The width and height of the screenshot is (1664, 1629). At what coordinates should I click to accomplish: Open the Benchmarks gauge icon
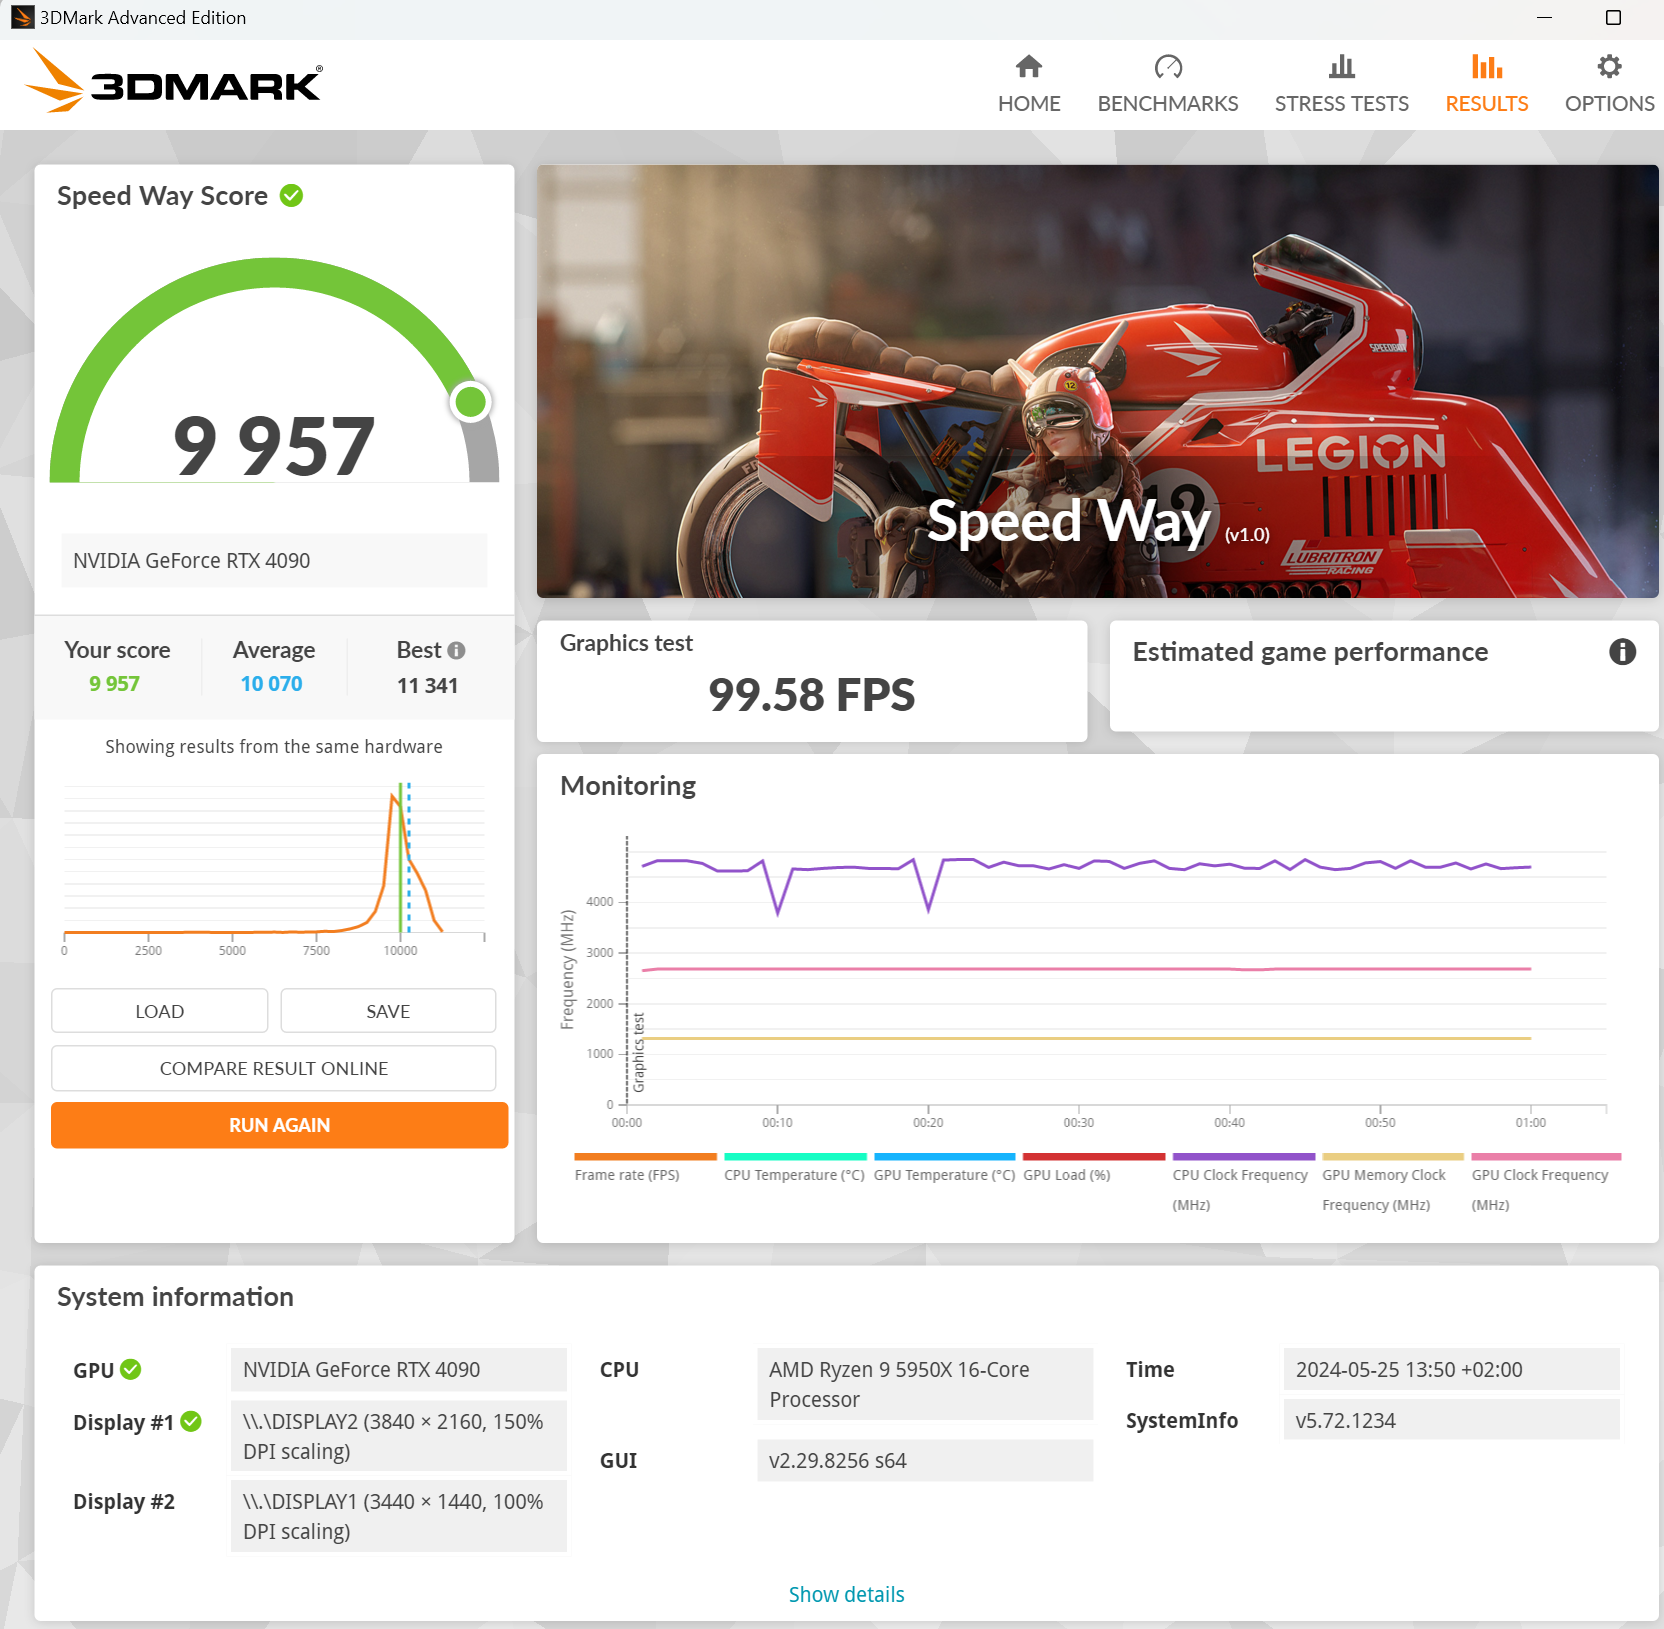point(1168,67)
